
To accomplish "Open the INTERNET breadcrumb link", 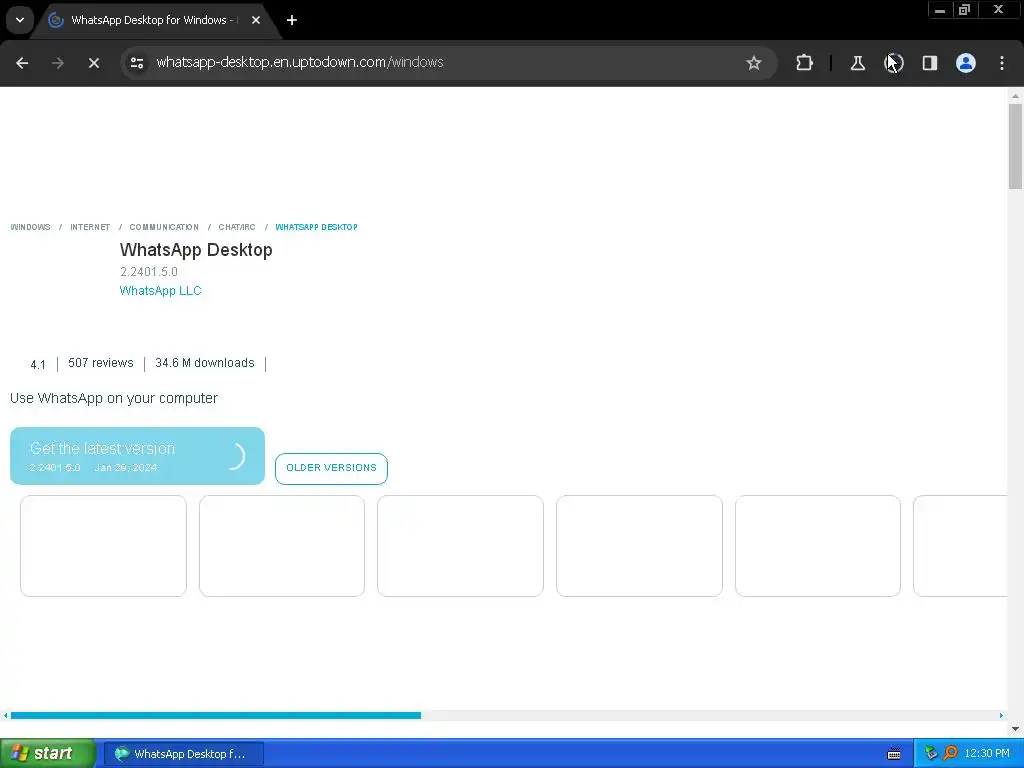I will click(x=90, y=227).
